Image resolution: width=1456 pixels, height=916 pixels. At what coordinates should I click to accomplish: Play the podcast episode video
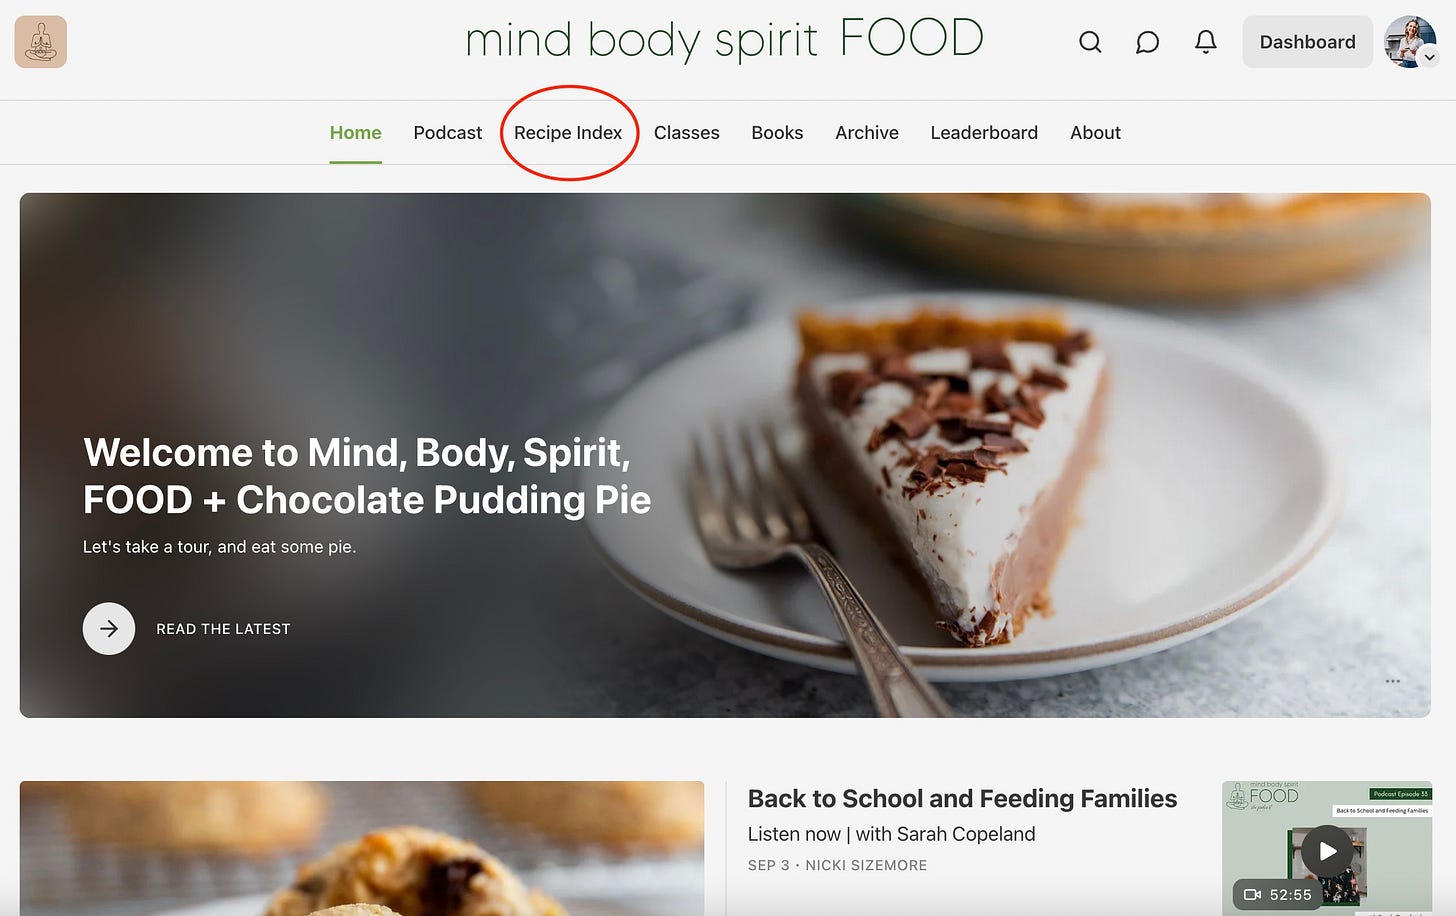(x=1327, y=851)
